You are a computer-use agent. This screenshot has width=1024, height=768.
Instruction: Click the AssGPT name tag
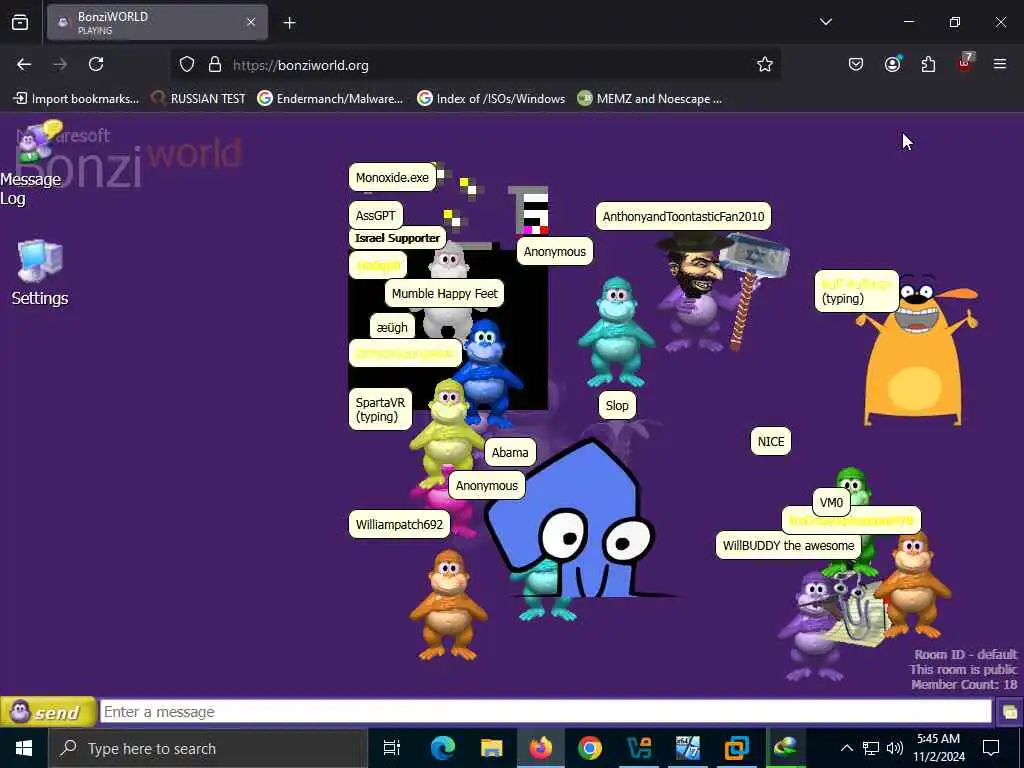tap(376, 216)
